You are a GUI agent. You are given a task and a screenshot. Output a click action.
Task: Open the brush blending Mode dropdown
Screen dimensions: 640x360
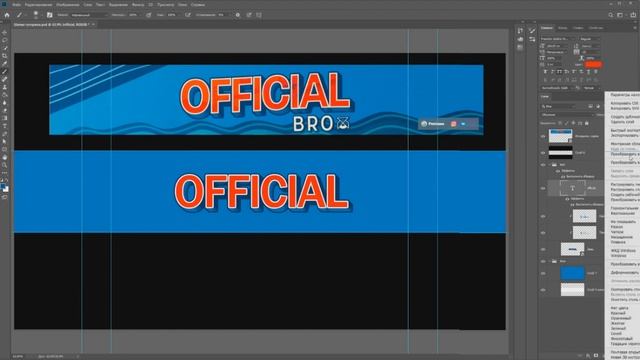click(88, 15)
